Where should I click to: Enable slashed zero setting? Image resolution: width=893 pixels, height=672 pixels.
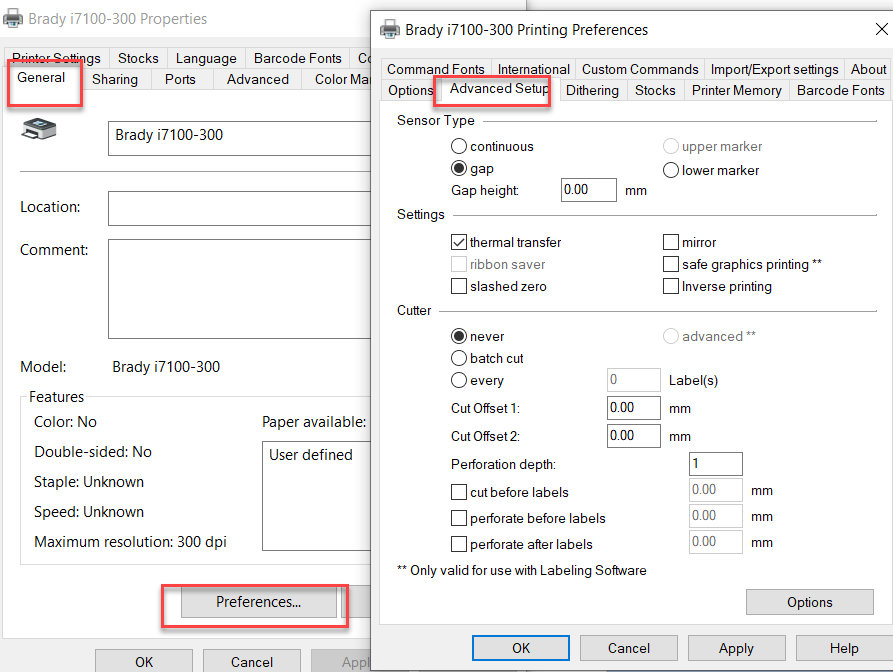pos(459,286)
